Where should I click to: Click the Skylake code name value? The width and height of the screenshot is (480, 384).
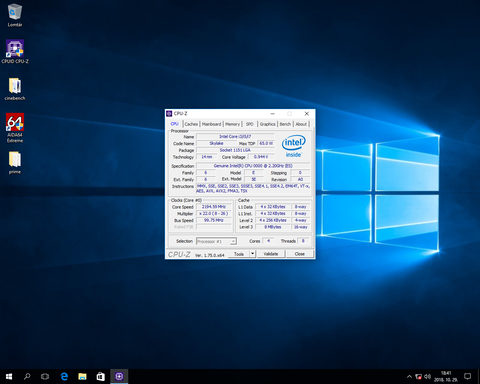point(216,143)
